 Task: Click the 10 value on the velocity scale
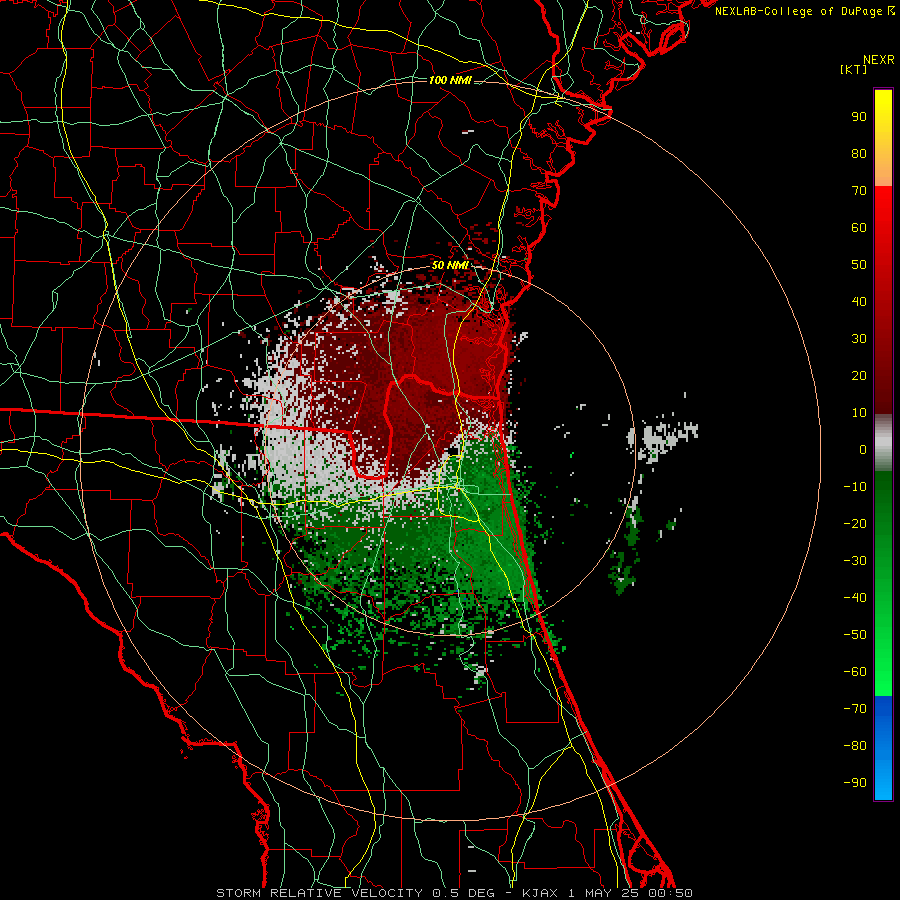(859, 413)
